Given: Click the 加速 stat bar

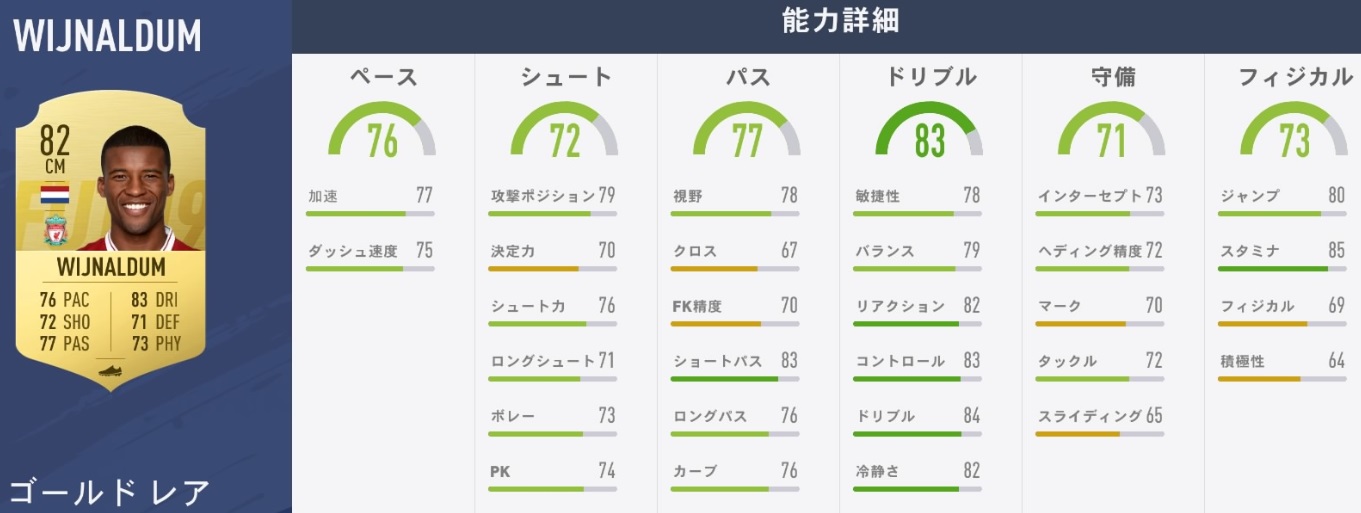Looking at the screenshot, I should 371,214.
